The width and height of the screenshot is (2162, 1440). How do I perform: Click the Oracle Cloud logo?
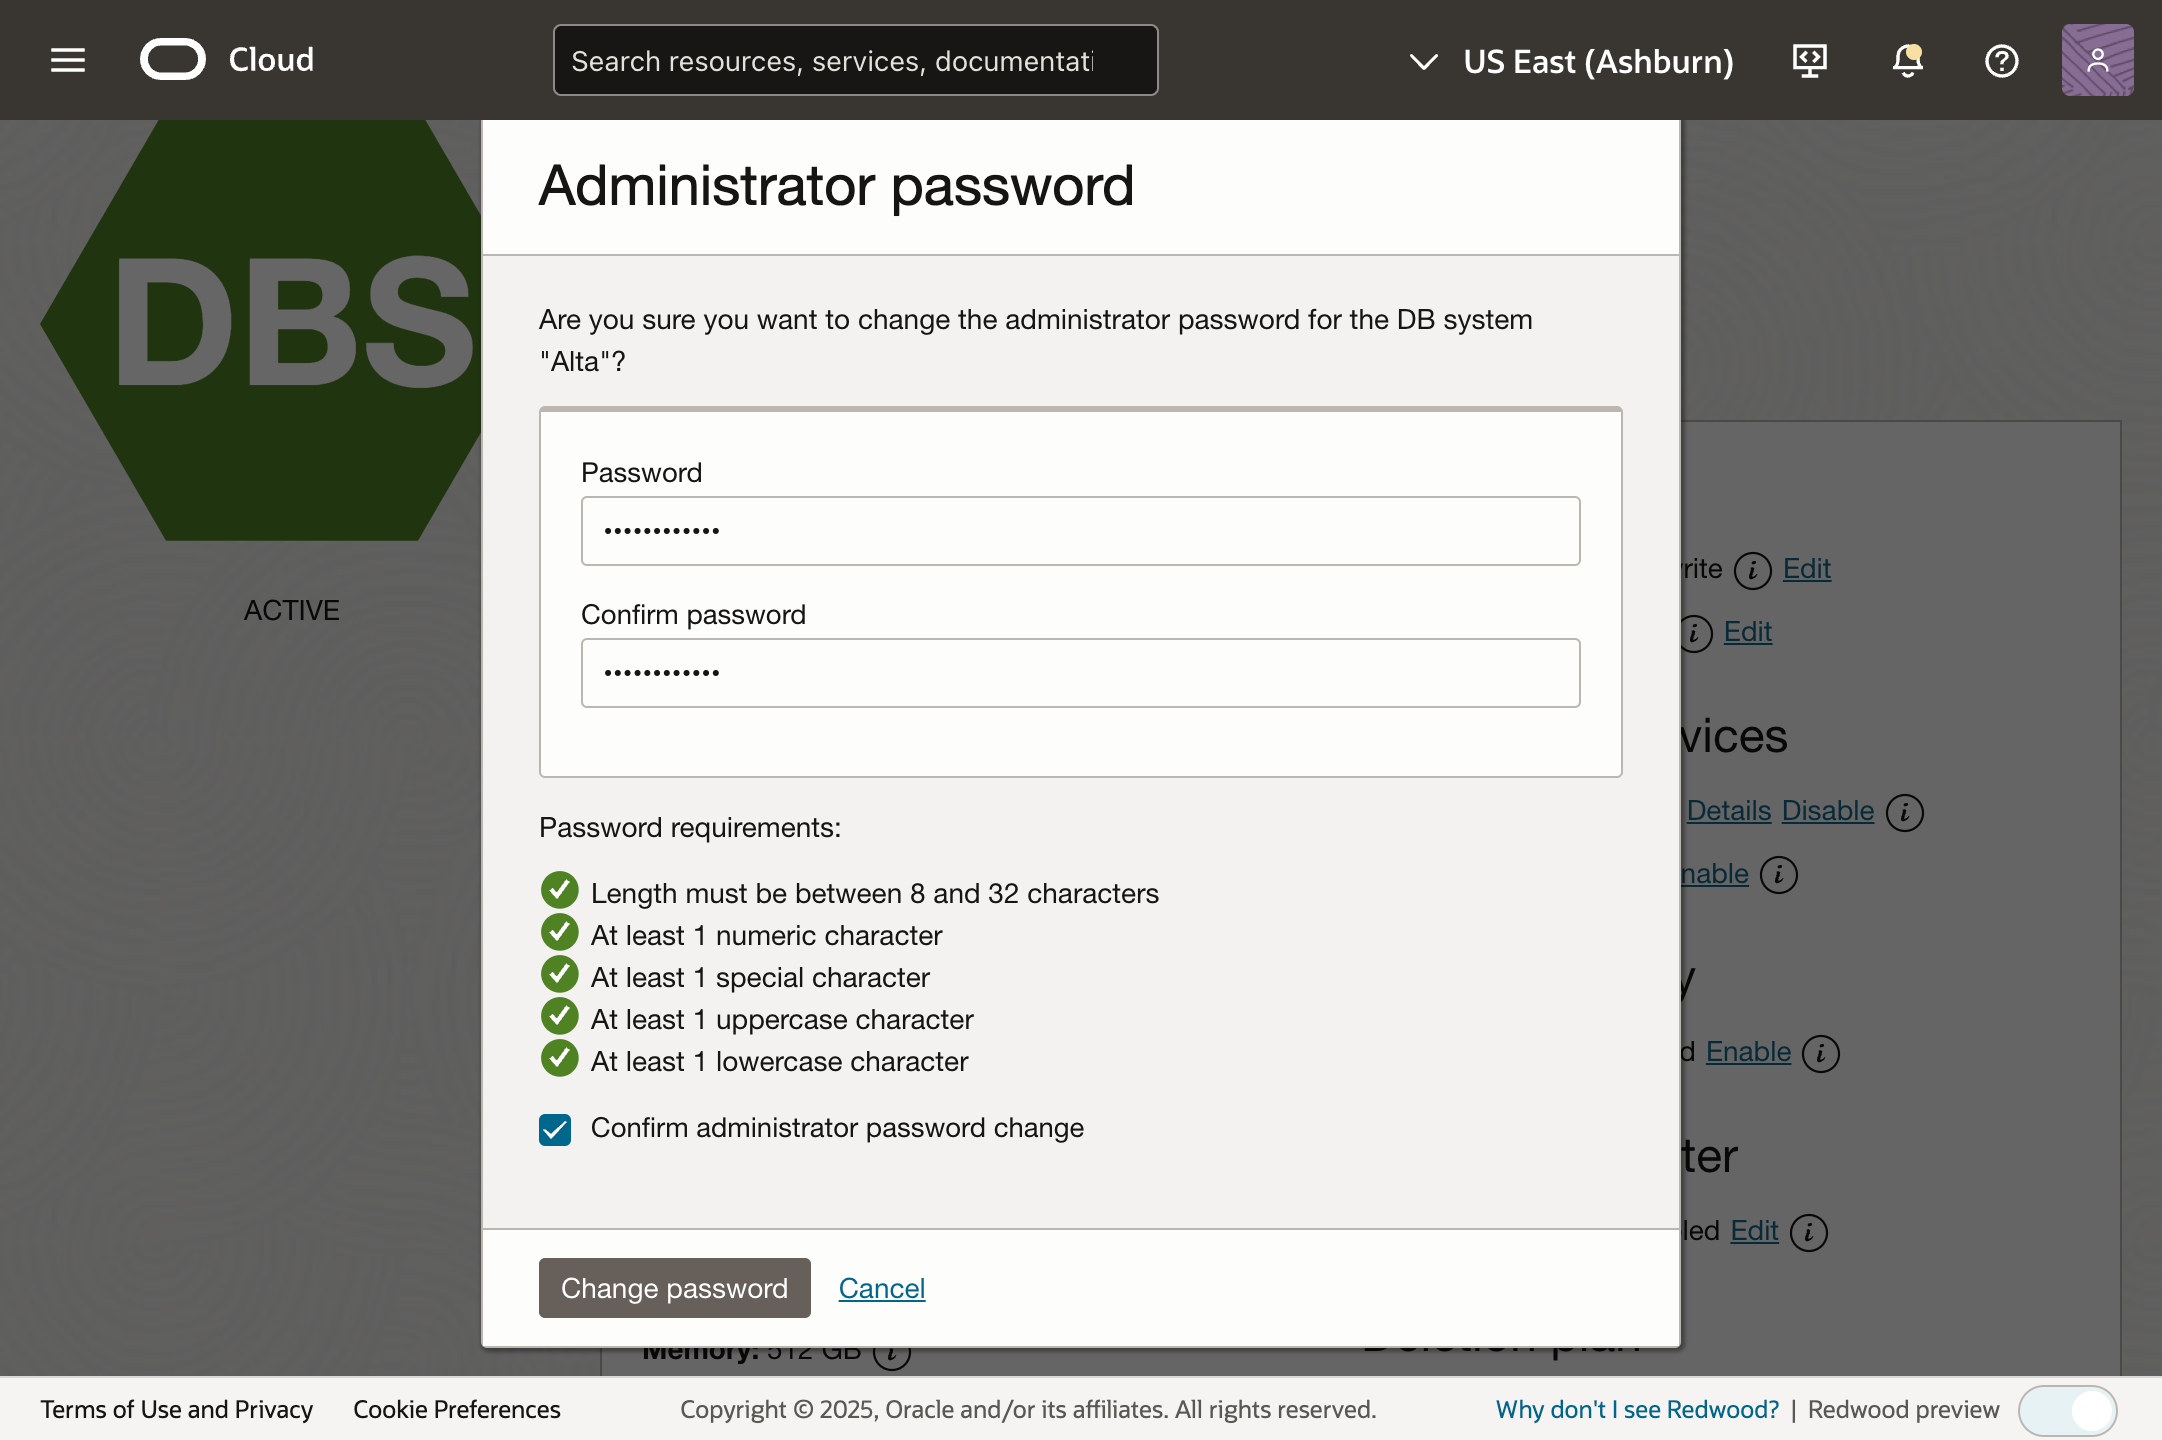[172, 59]
